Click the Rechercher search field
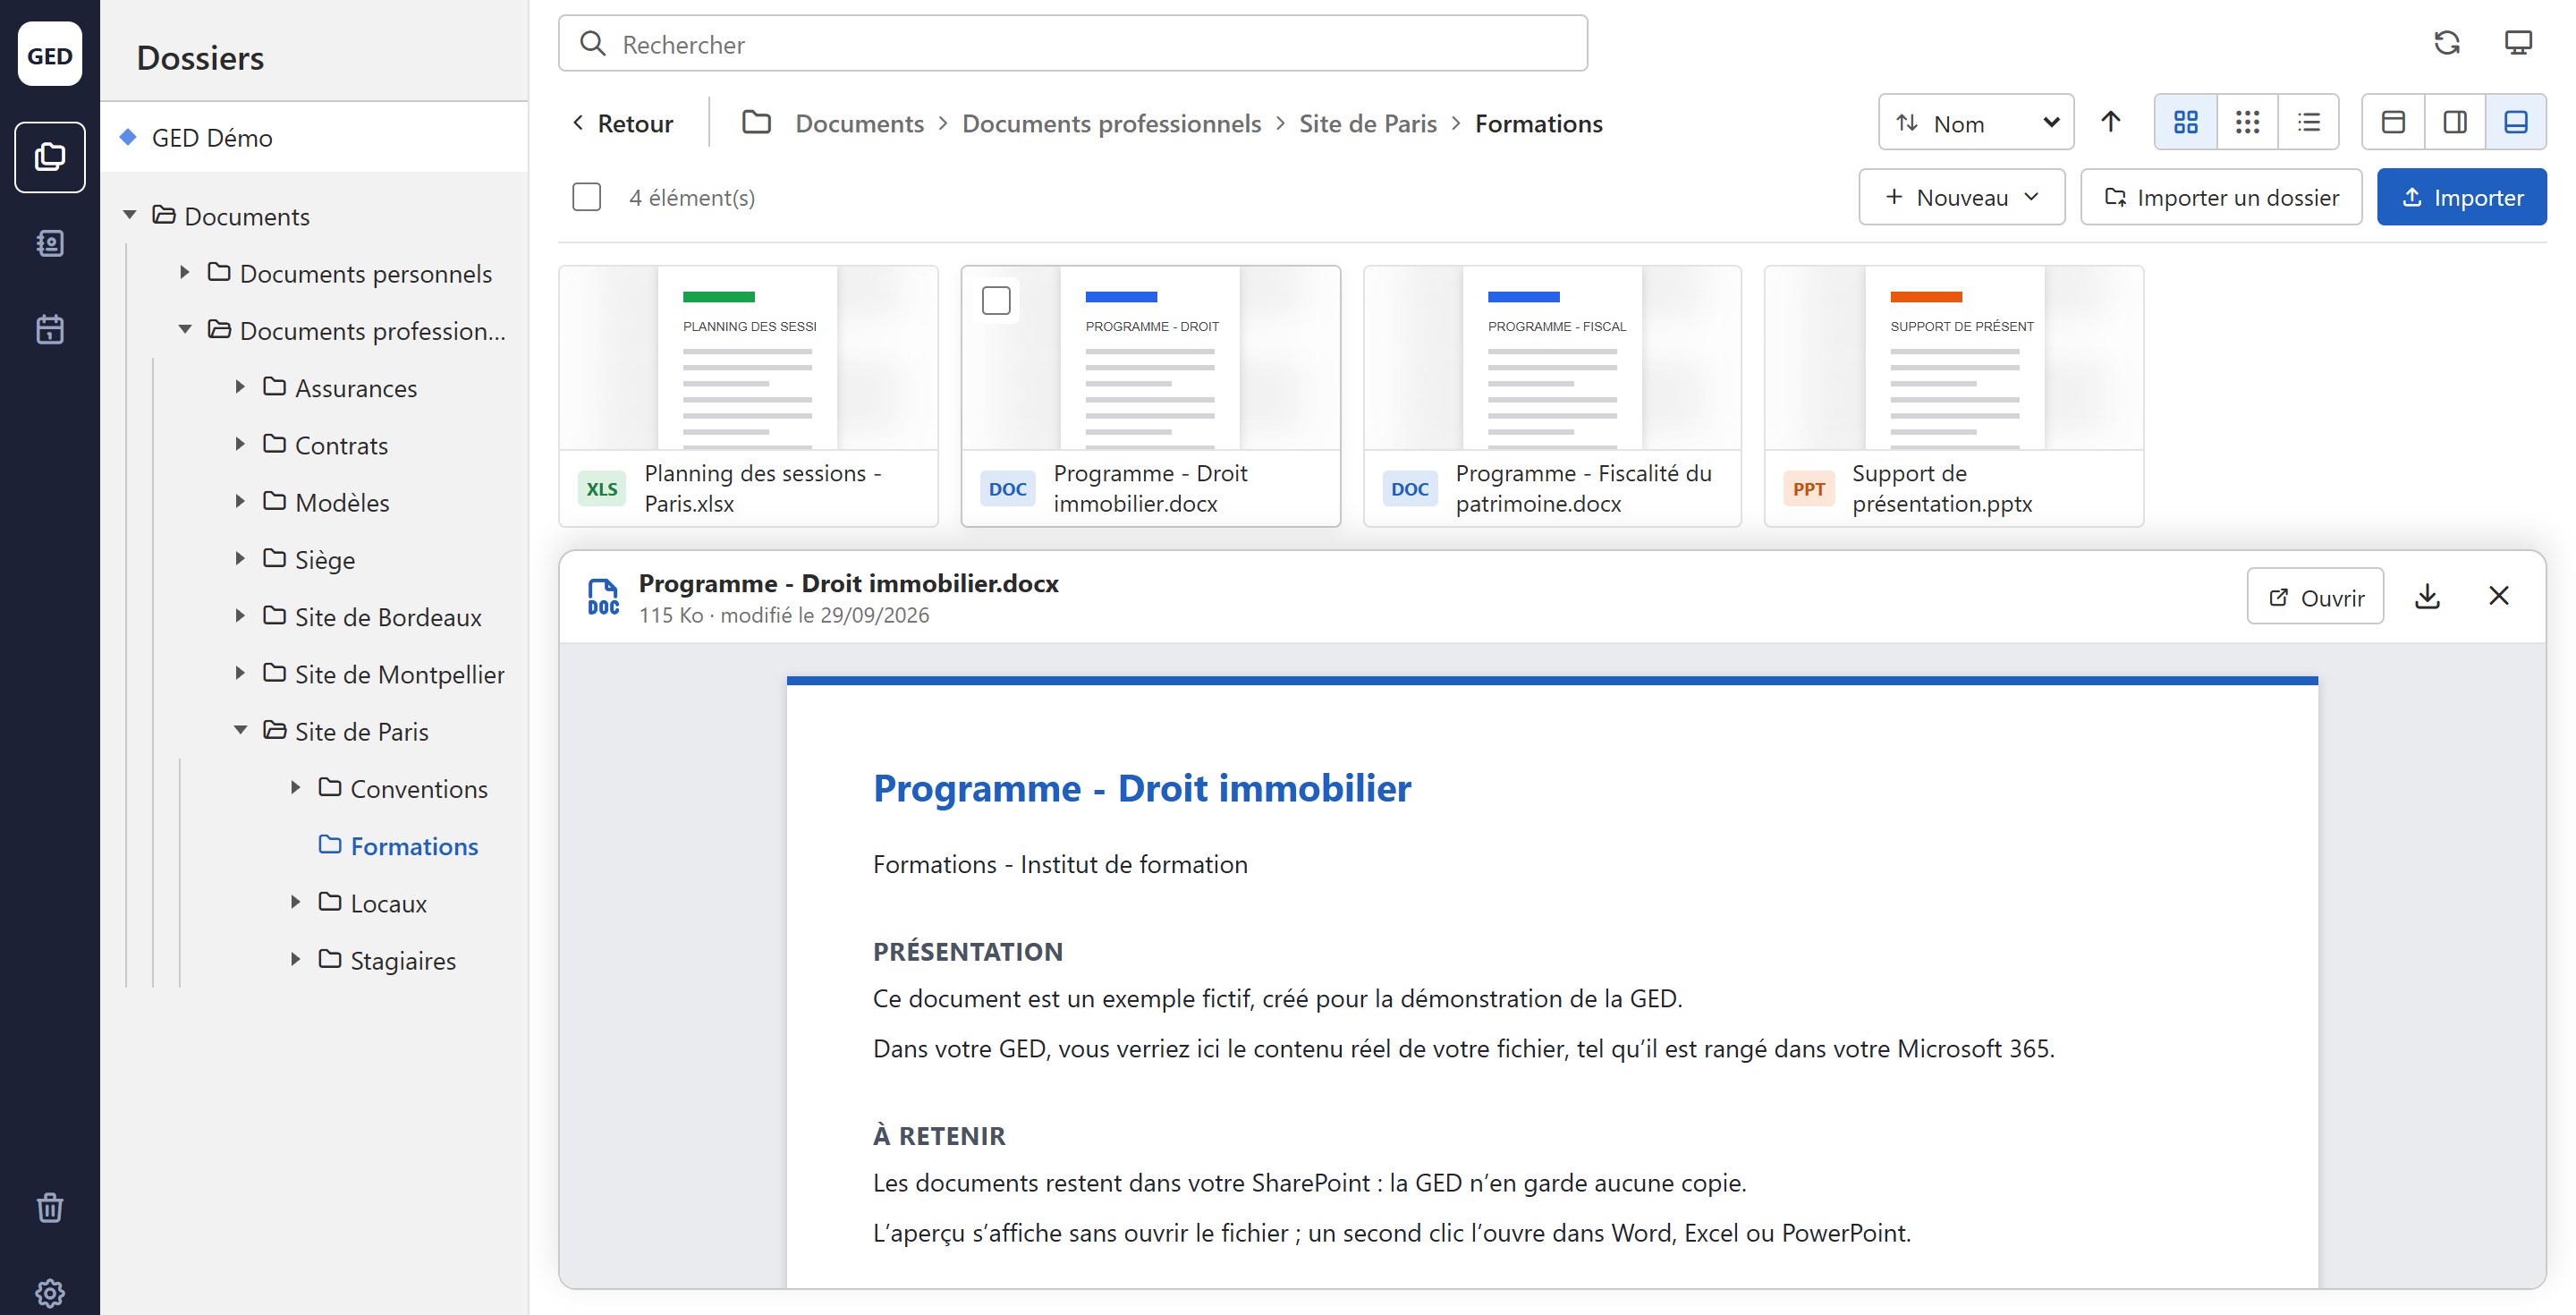Image resolution: width=2576 pixels, height=1315 pixels. point(1073,43)
